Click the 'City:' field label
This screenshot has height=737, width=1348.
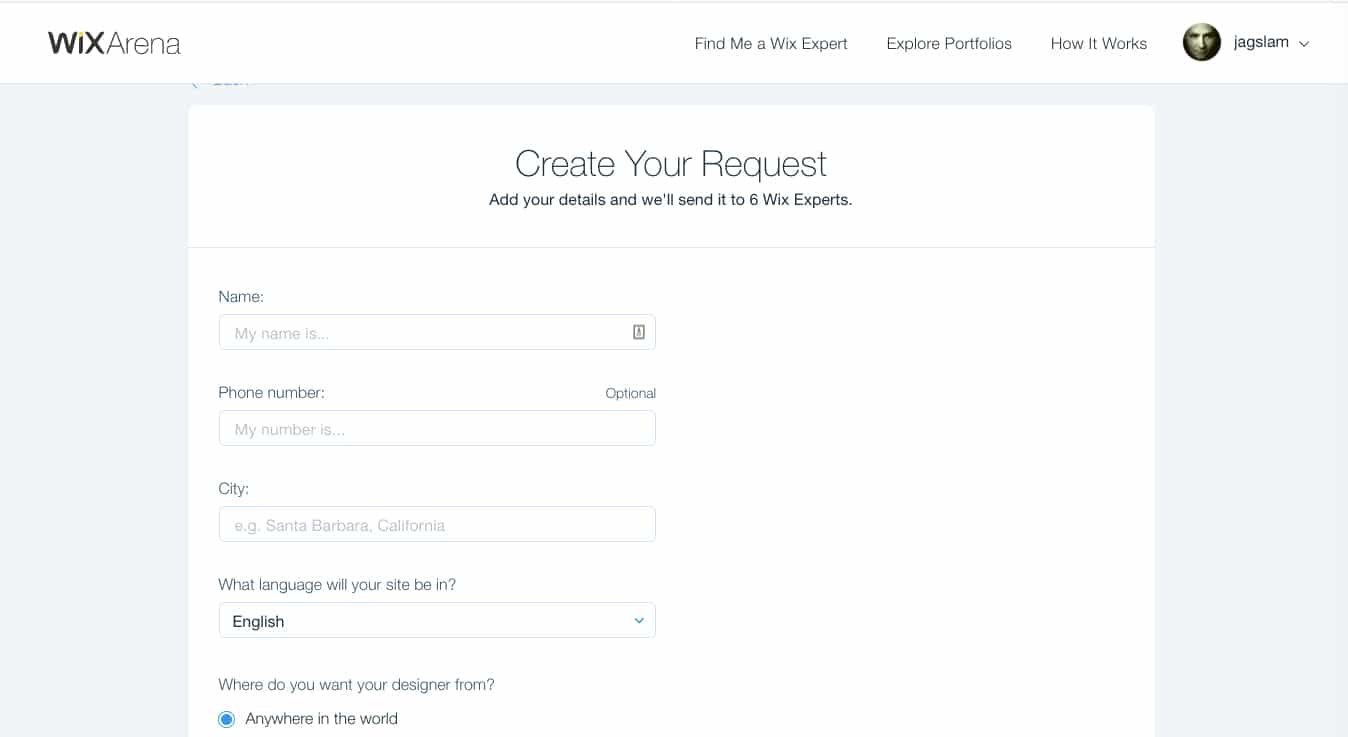(x=233, y=488)
